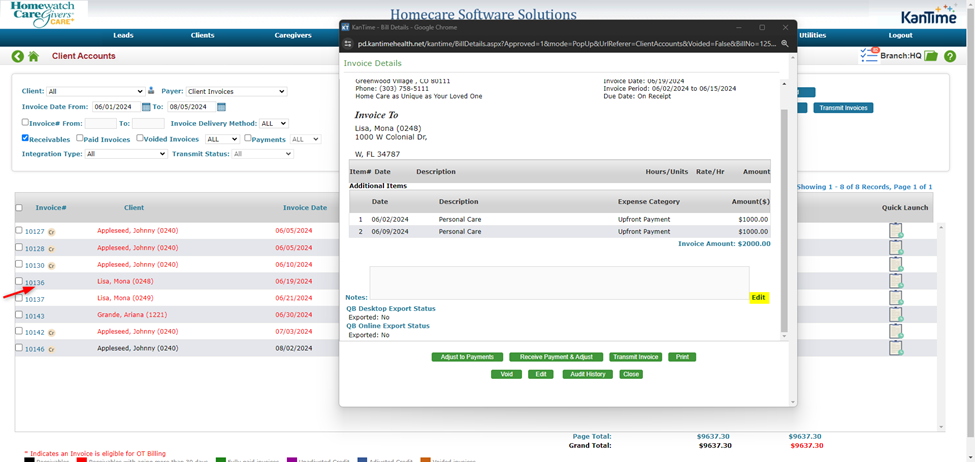This screenshot has height=462, width=975.
Task: Open the green branch folder icon
Action: [931, 56]
